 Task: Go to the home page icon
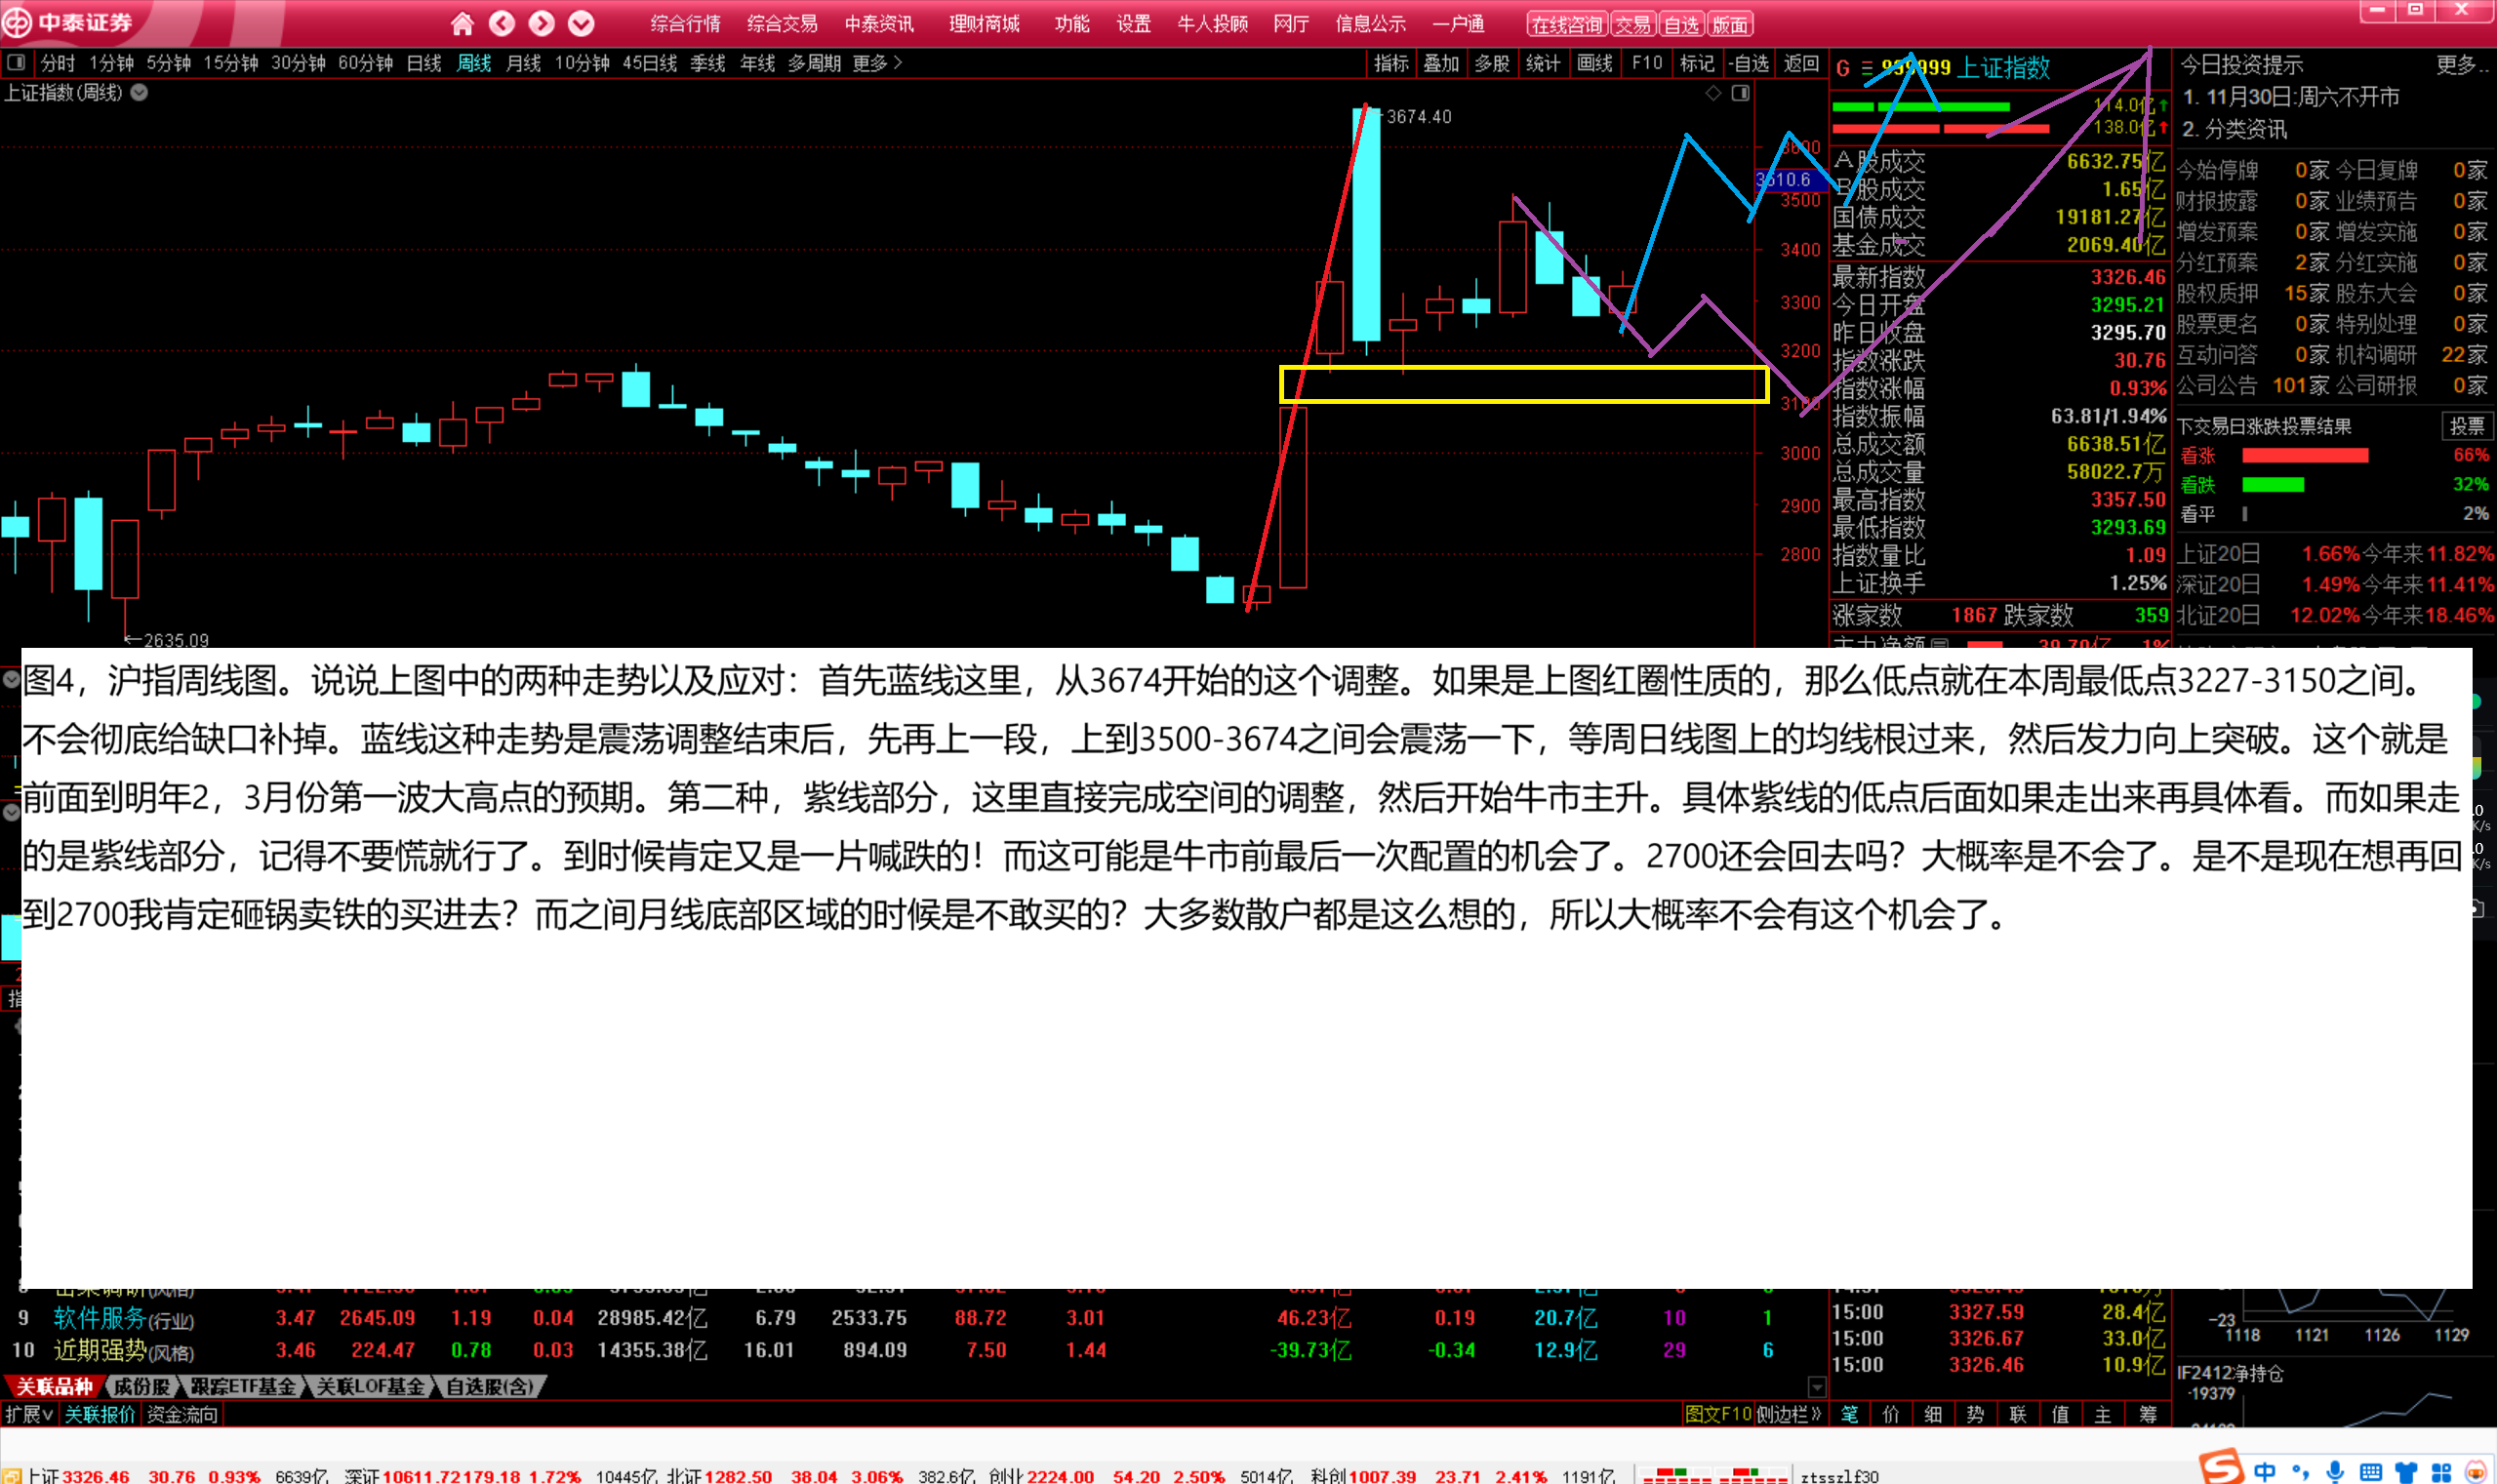(x=462, y=23)
